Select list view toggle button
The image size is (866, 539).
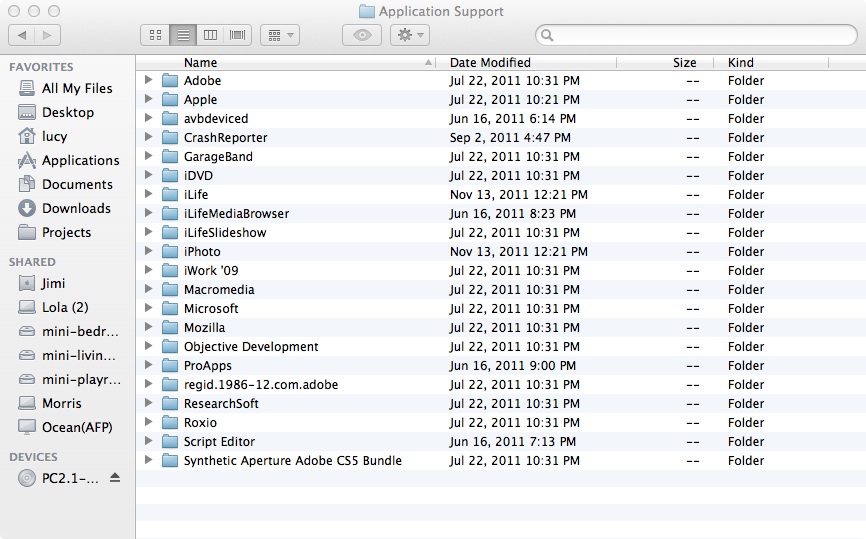pos(183,35)
